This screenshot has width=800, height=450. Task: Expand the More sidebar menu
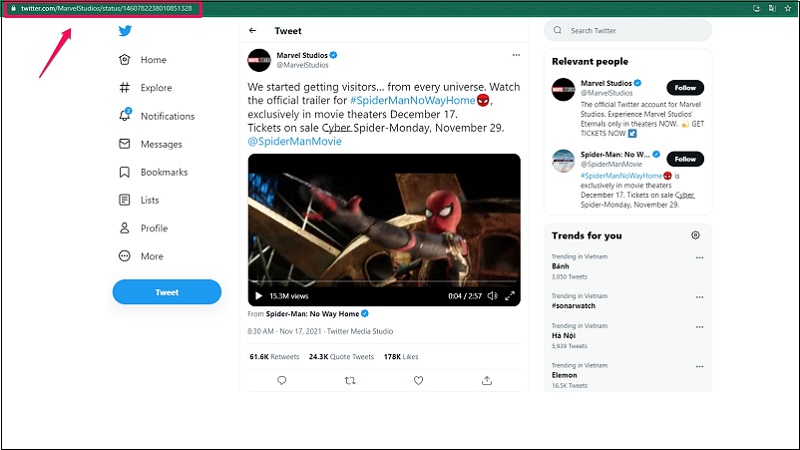click(x=140, y=256)
